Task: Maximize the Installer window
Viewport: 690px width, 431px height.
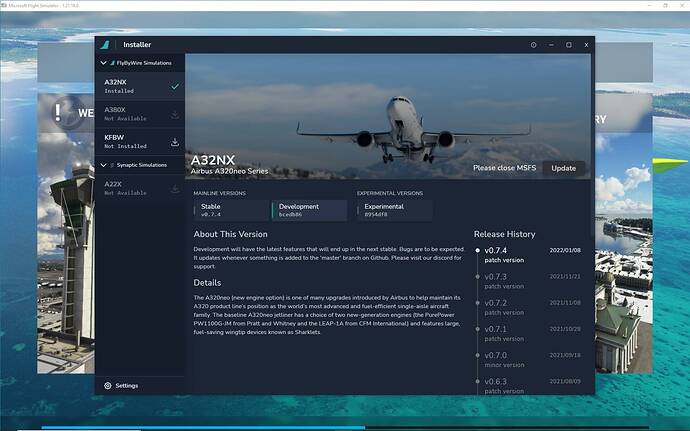Action: (569, 45)
